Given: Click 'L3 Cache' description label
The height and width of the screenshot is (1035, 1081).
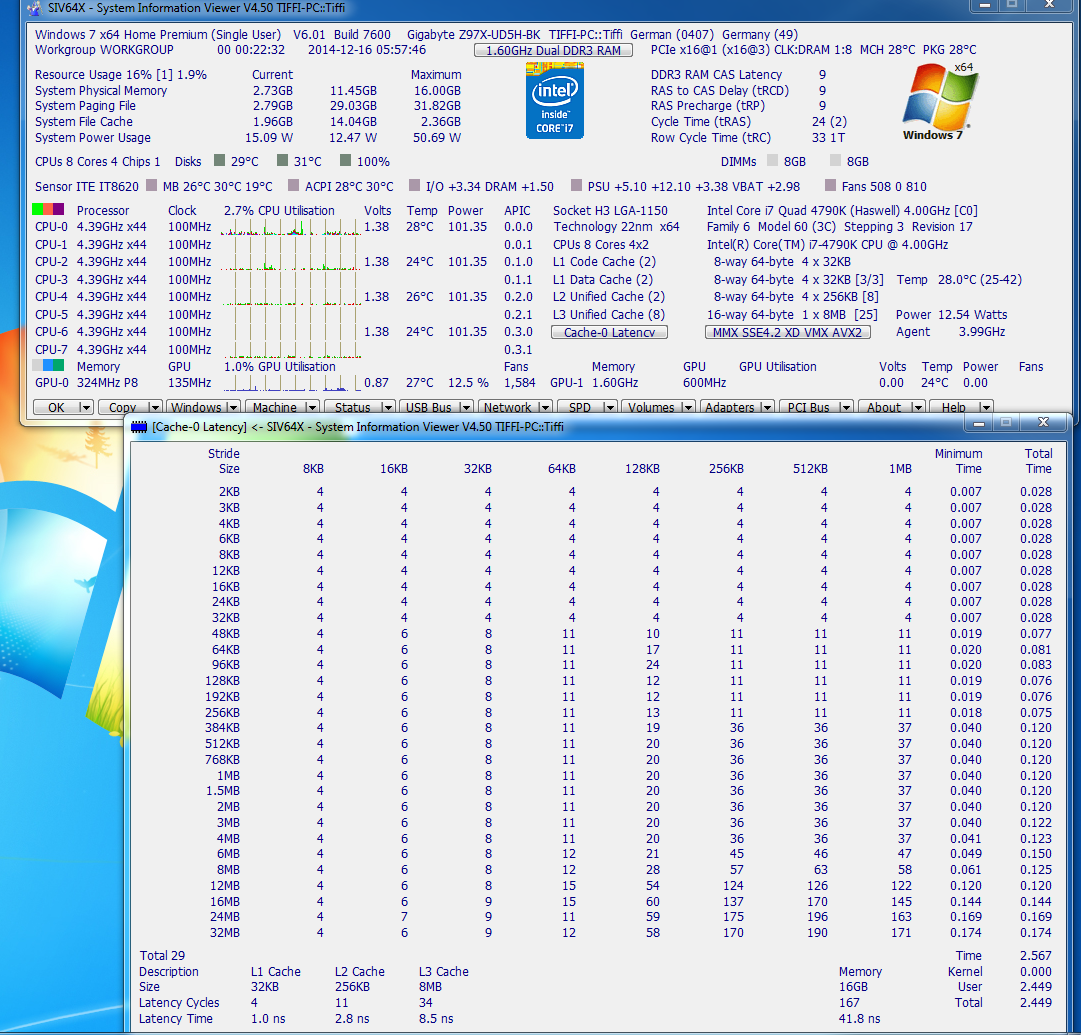Looking at the screenshot, I should (x=443, y=971).
